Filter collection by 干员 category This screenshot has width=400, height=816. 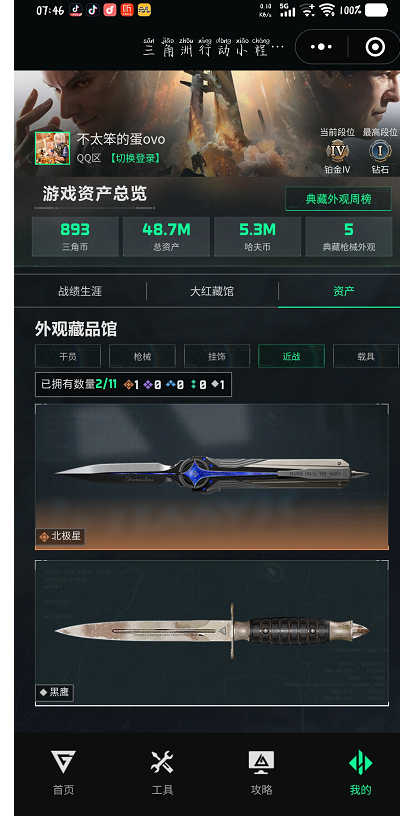[68, 356]
